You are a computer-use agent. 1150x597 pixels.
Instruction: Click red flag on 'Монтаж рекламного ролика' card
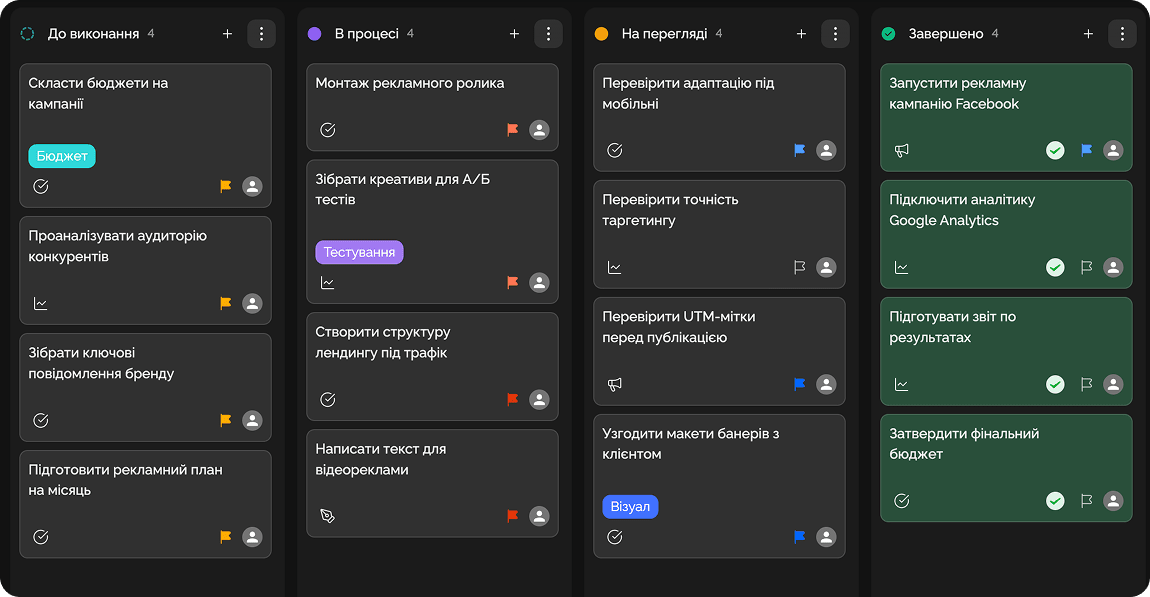(513, 130)
